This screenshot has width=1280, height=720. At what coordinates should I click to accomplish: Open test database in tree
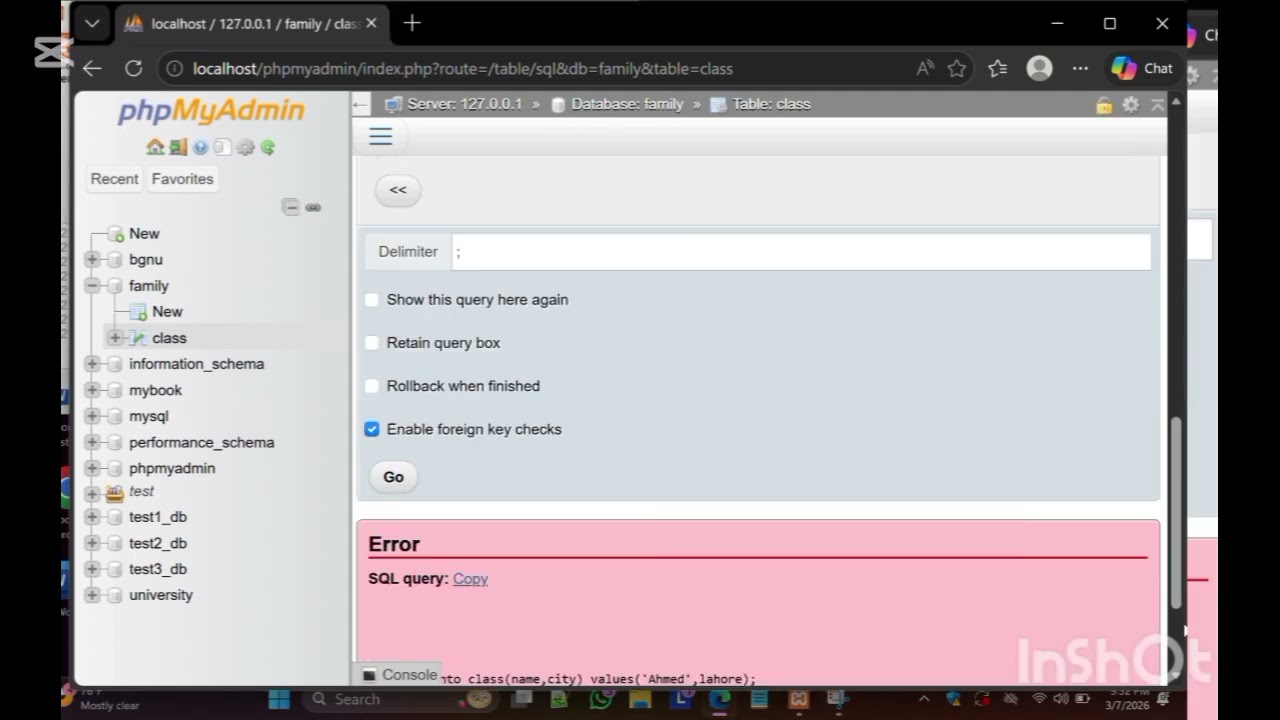click(141, 491)
